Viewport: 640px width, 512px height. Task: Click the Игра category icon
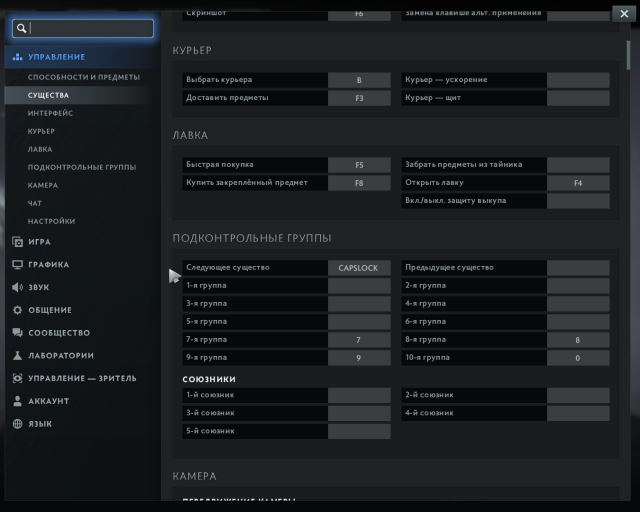pyautogui.click(x=17, y=242)
